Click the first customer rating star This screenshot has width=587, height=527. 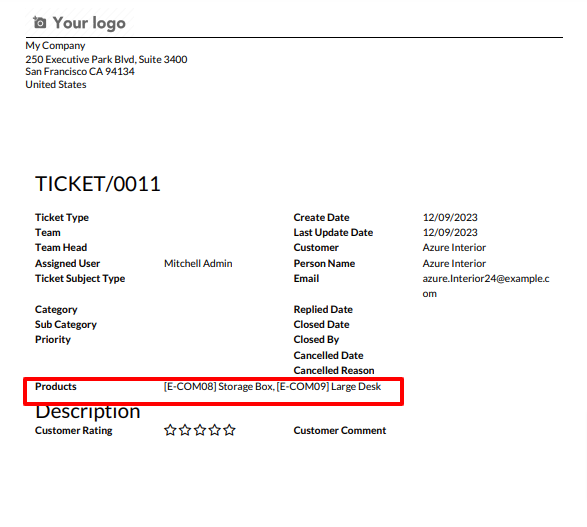[170, 430]
